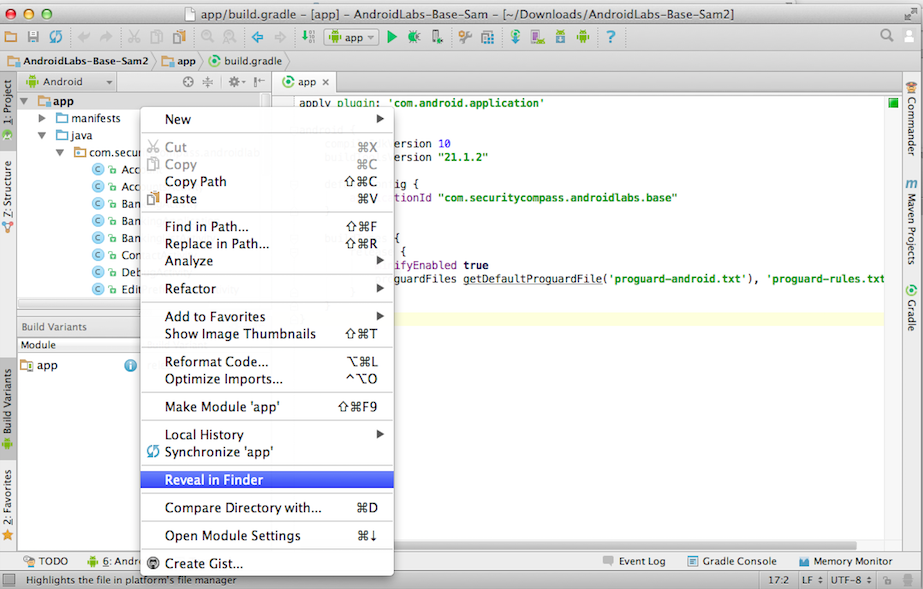Close the app editor tab
This screenshot has width=923, height=589.
(326, 82)
